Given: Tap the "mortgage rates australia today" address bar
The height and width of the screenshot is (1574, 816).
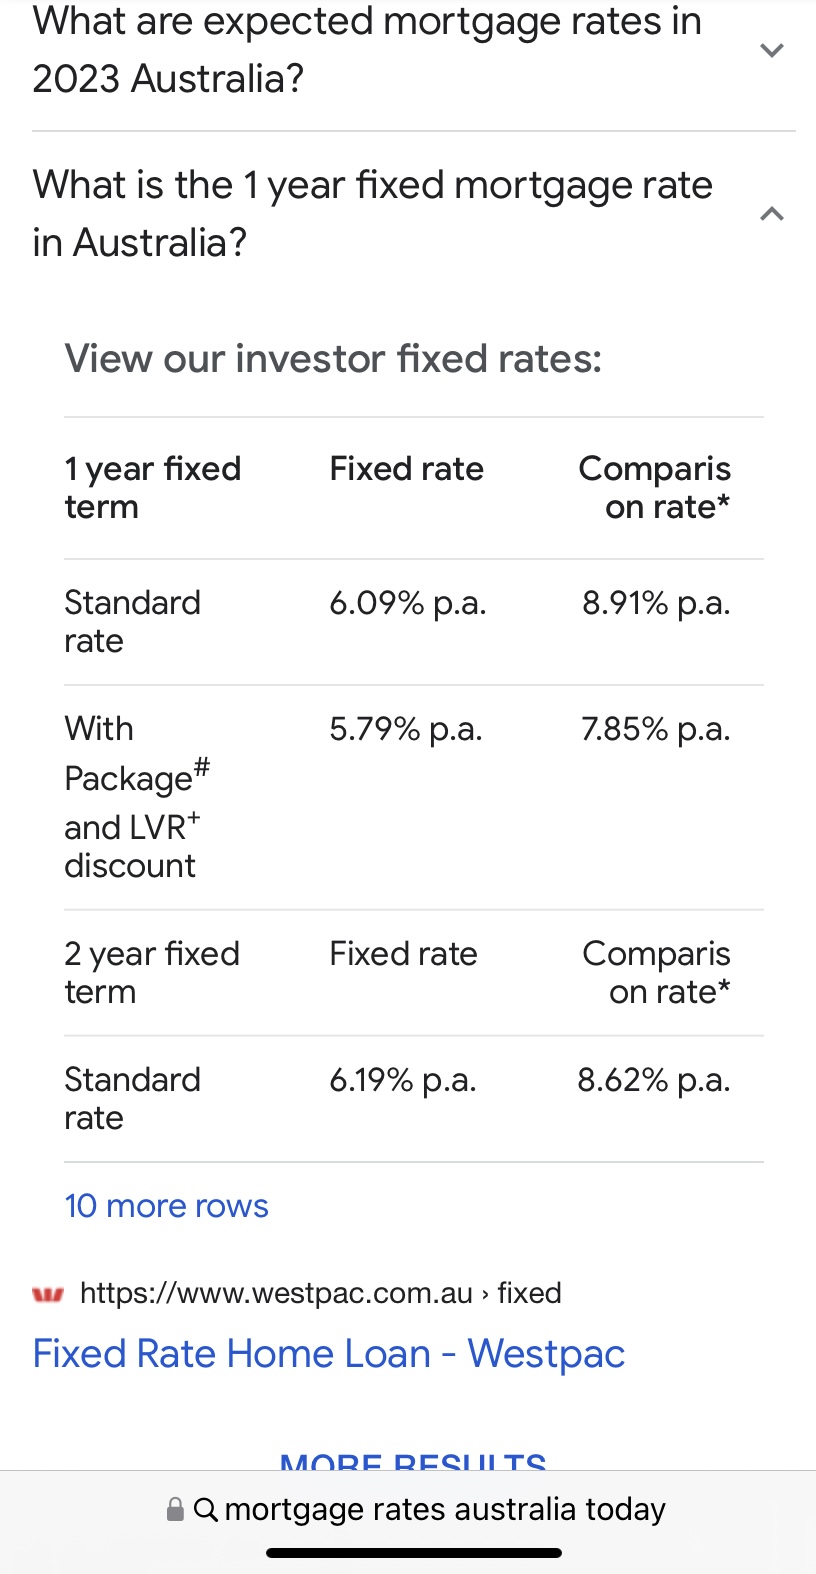Looking at the screenshot, I should (444, 1509).
